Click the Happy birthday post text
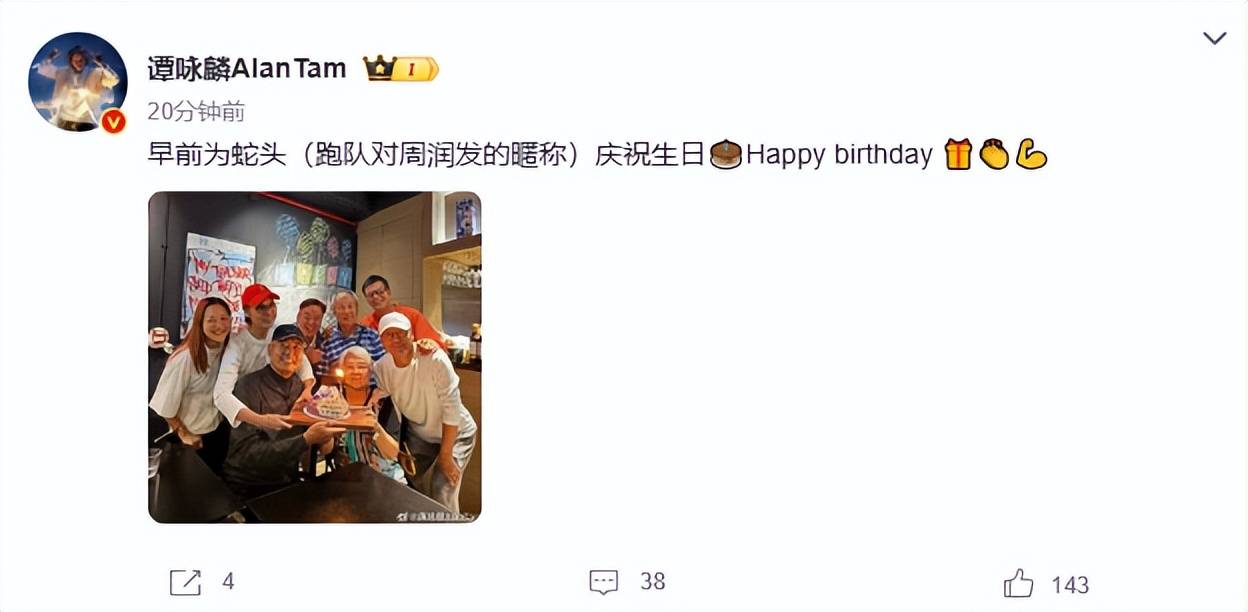 click(x=839, y=155)
